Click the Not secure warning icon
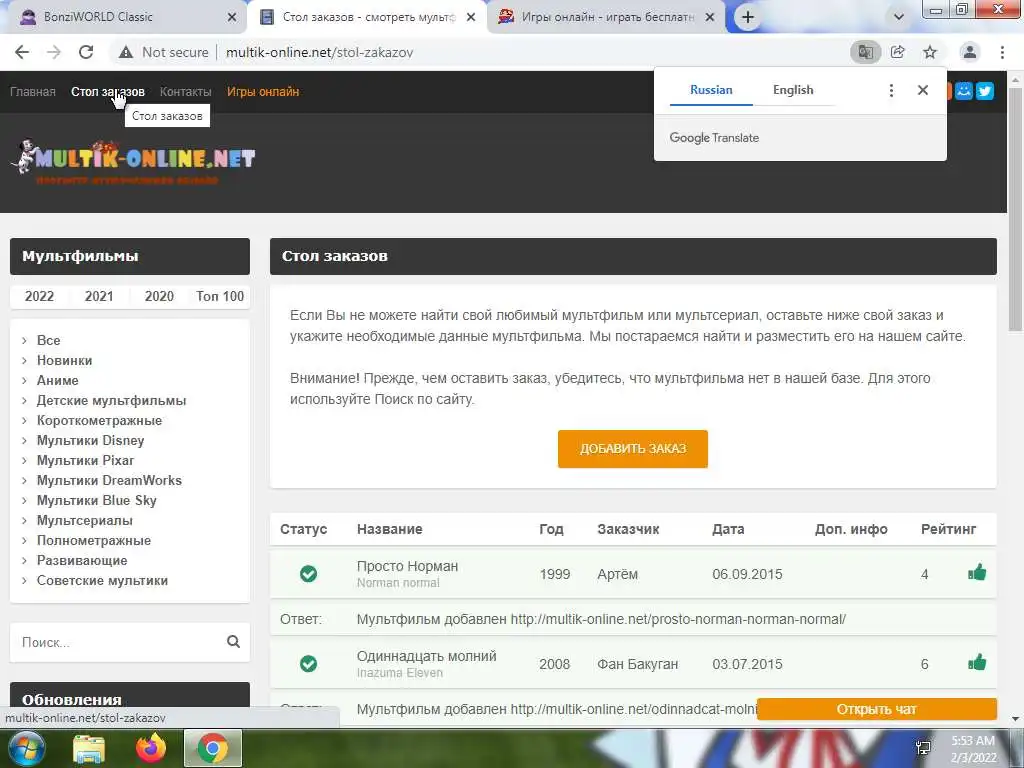This screenshot has width=1024, height=768. click(x=126, y=52)
